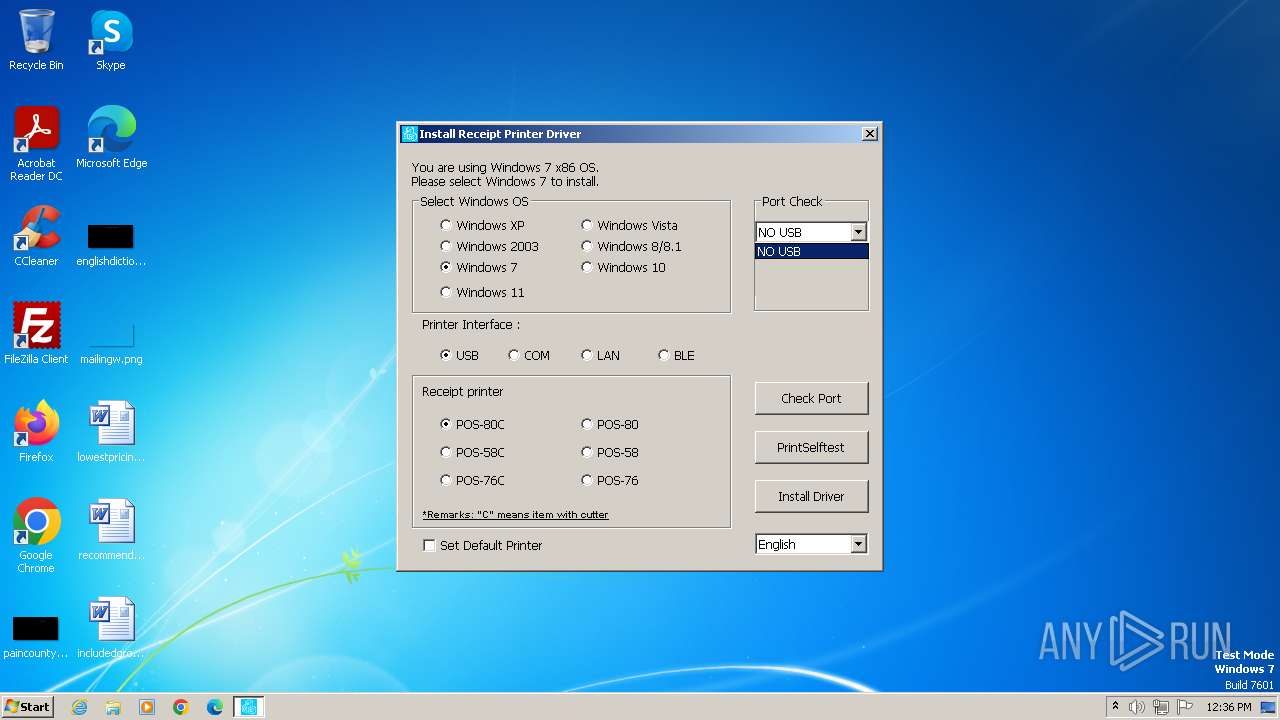The width and height of the screenshot is (1280, 720).
Task: Pick Windows 10 as the OS
Action: click(623, 267)
